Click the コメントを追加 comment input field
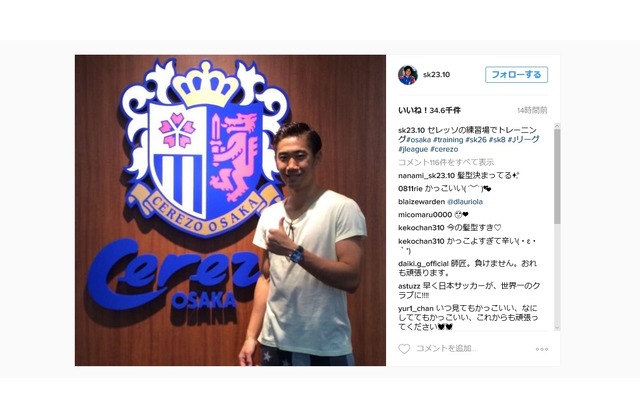The height and width of the screenshot is (400, 640). pos(446,349)
